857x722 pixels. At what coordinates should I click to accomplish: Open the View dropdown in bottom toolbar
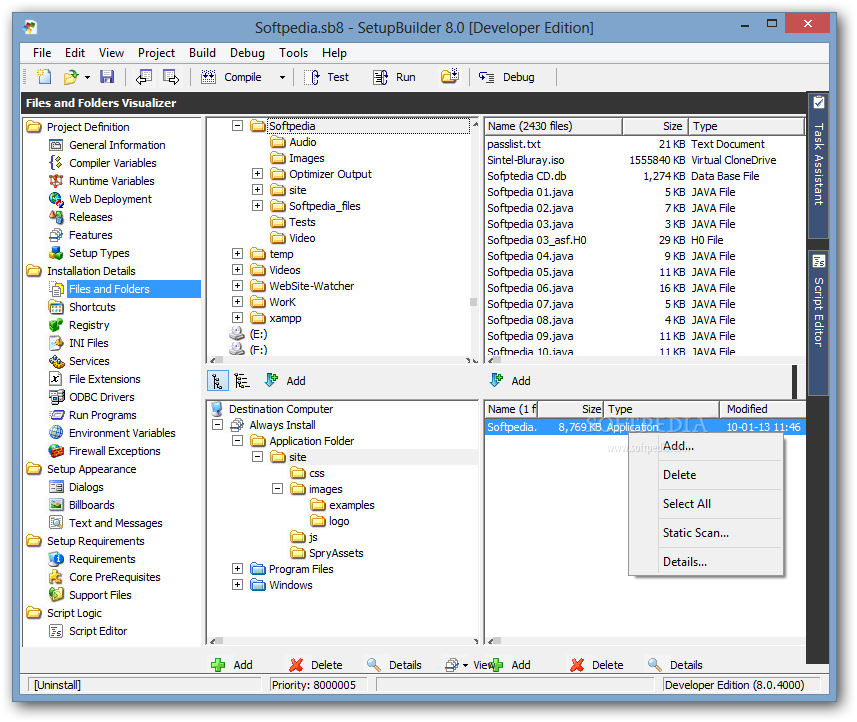(x=466, y=665)
